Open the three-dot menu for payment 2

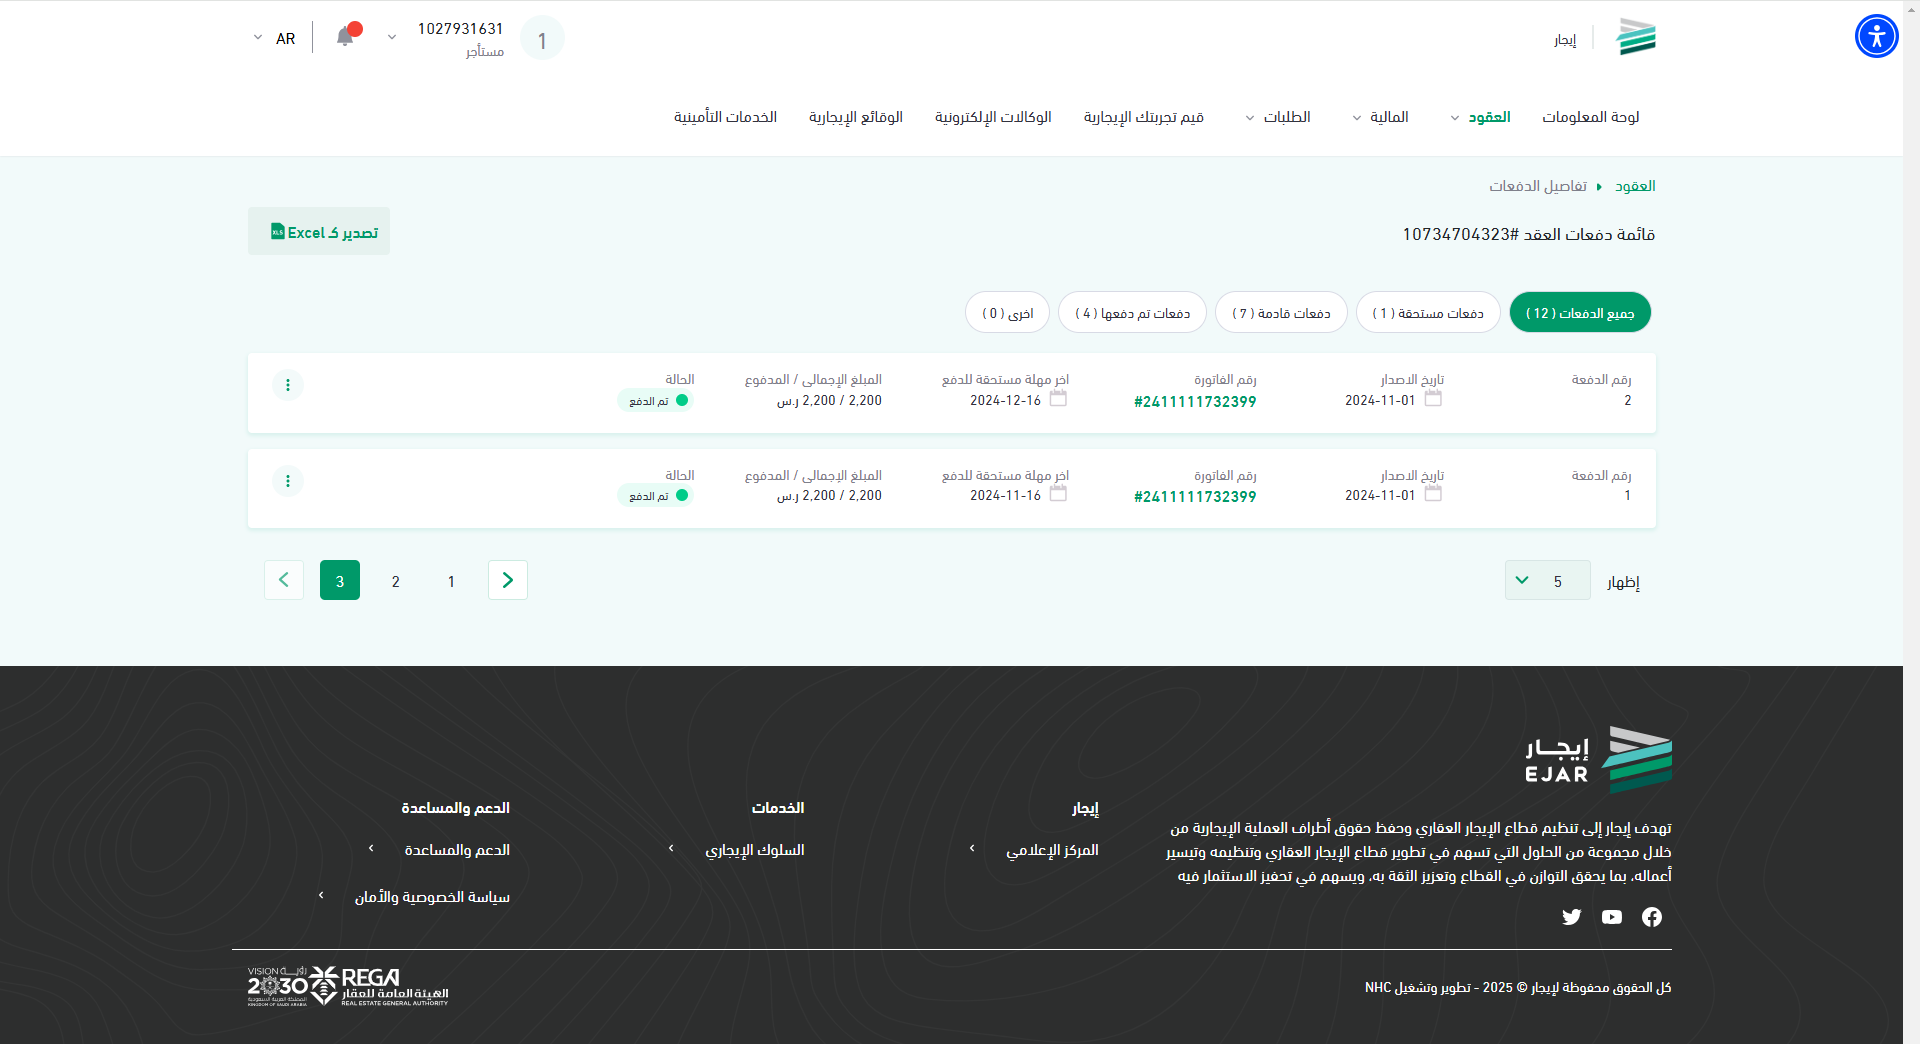pyautogui.click(x=288, y=385)
